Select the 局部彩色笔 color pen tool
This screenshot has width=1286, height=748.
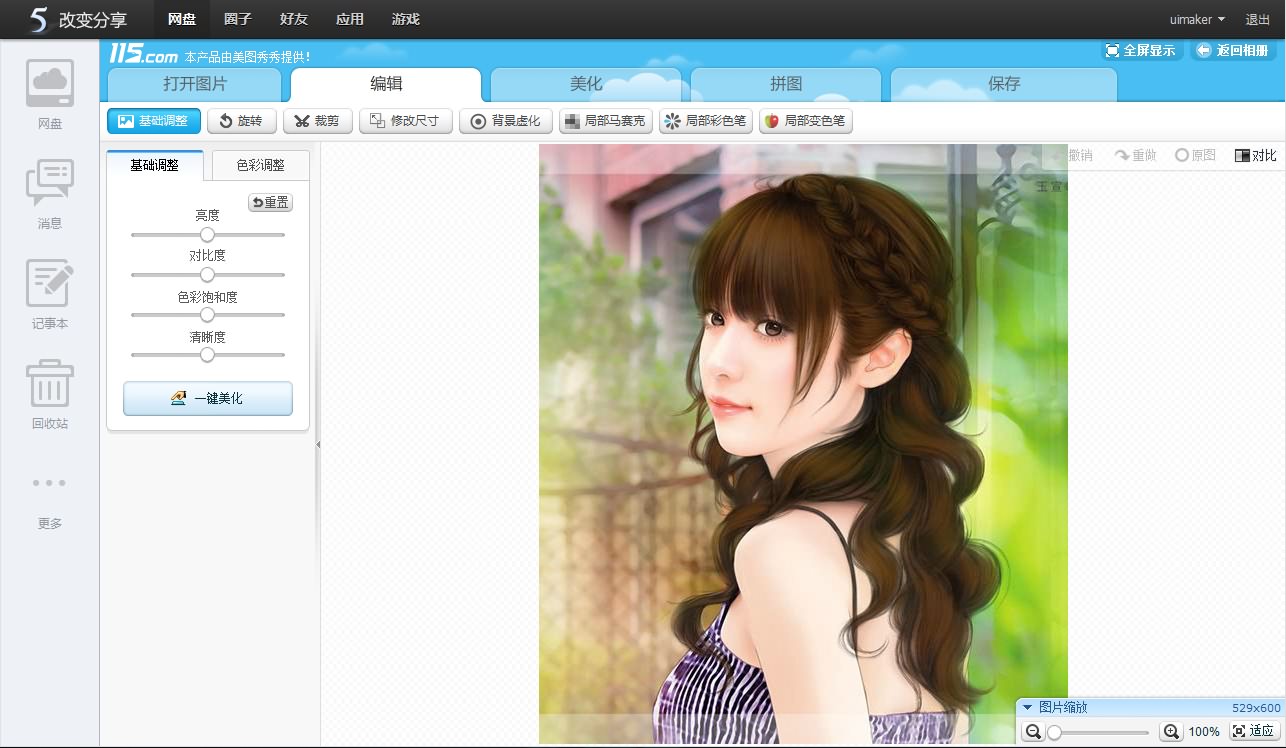point(706,121)
